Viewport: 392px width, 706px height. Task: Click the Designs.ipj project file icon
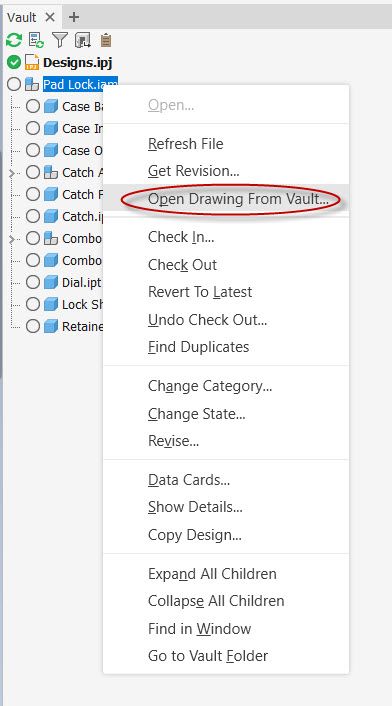click(32, 62)
